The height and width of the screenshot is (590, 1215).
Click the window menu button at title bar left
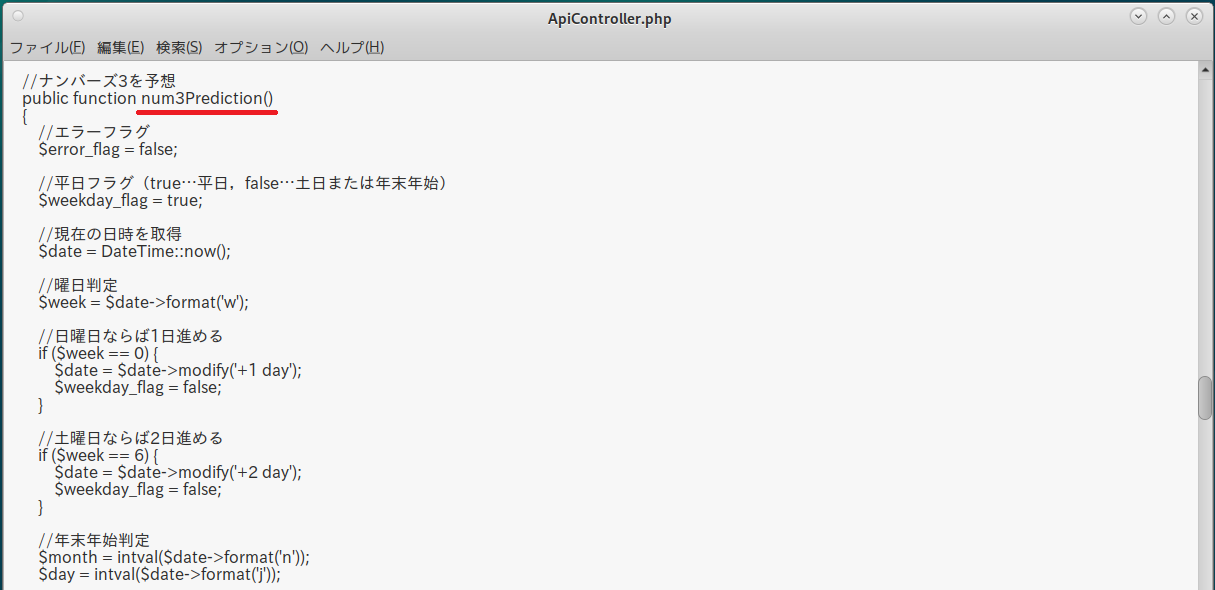pyautogui.click(x=18, y=17)
